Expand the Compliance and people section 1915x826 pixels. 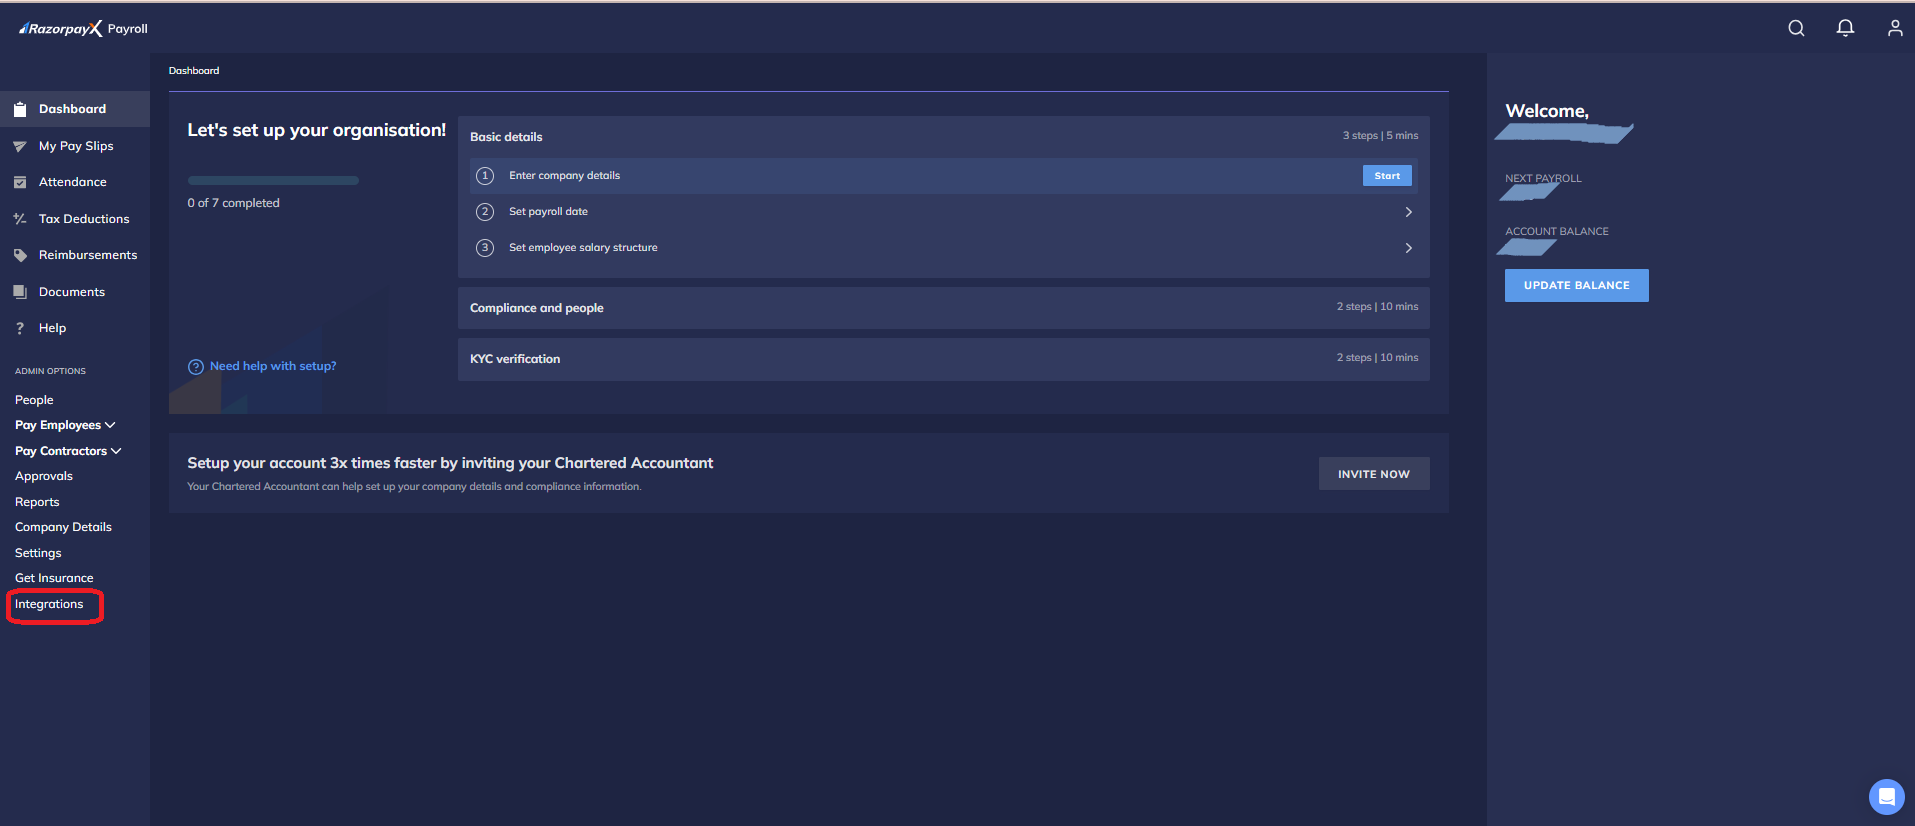943,308
